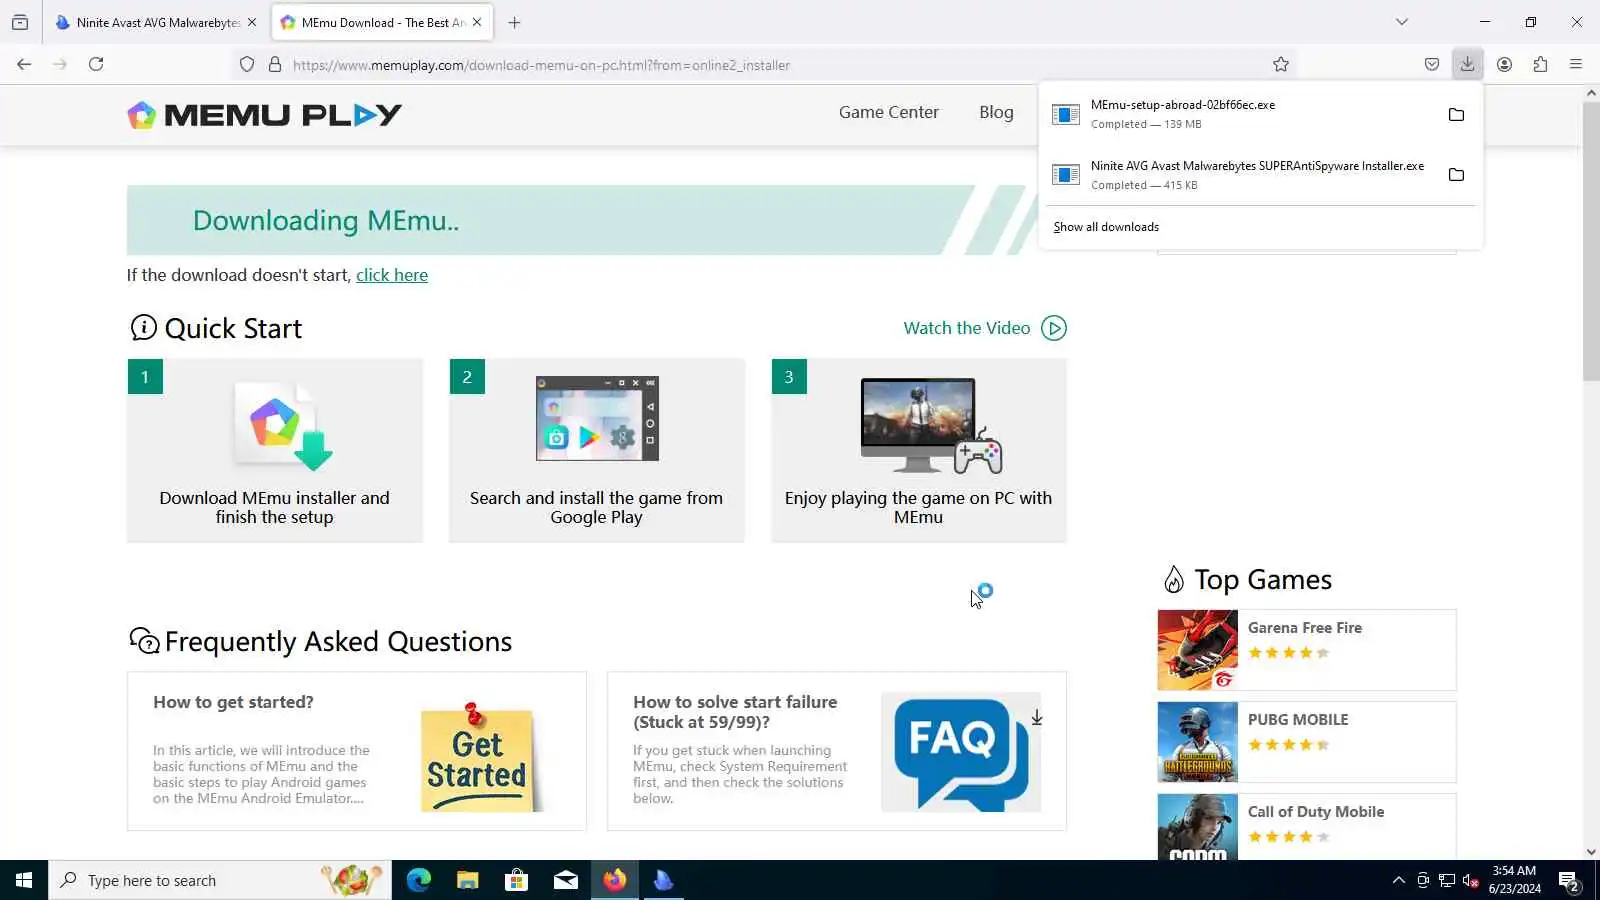
Task: Click the taskbar clock showing 3:54 AM
Action: (1514, 880)
